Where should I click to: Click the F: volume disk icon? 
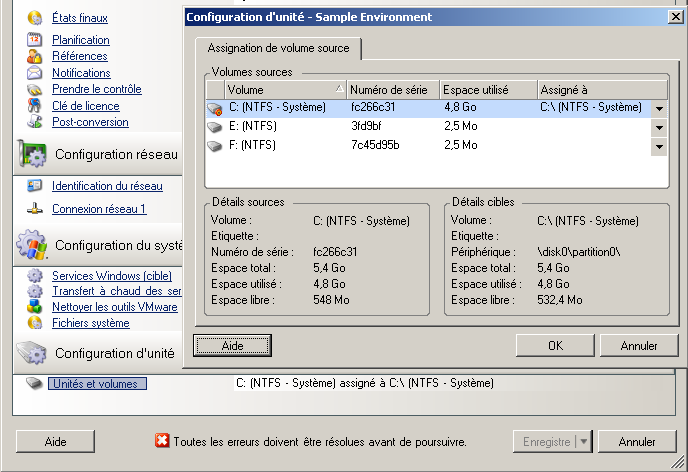click(x=215, y=146)
